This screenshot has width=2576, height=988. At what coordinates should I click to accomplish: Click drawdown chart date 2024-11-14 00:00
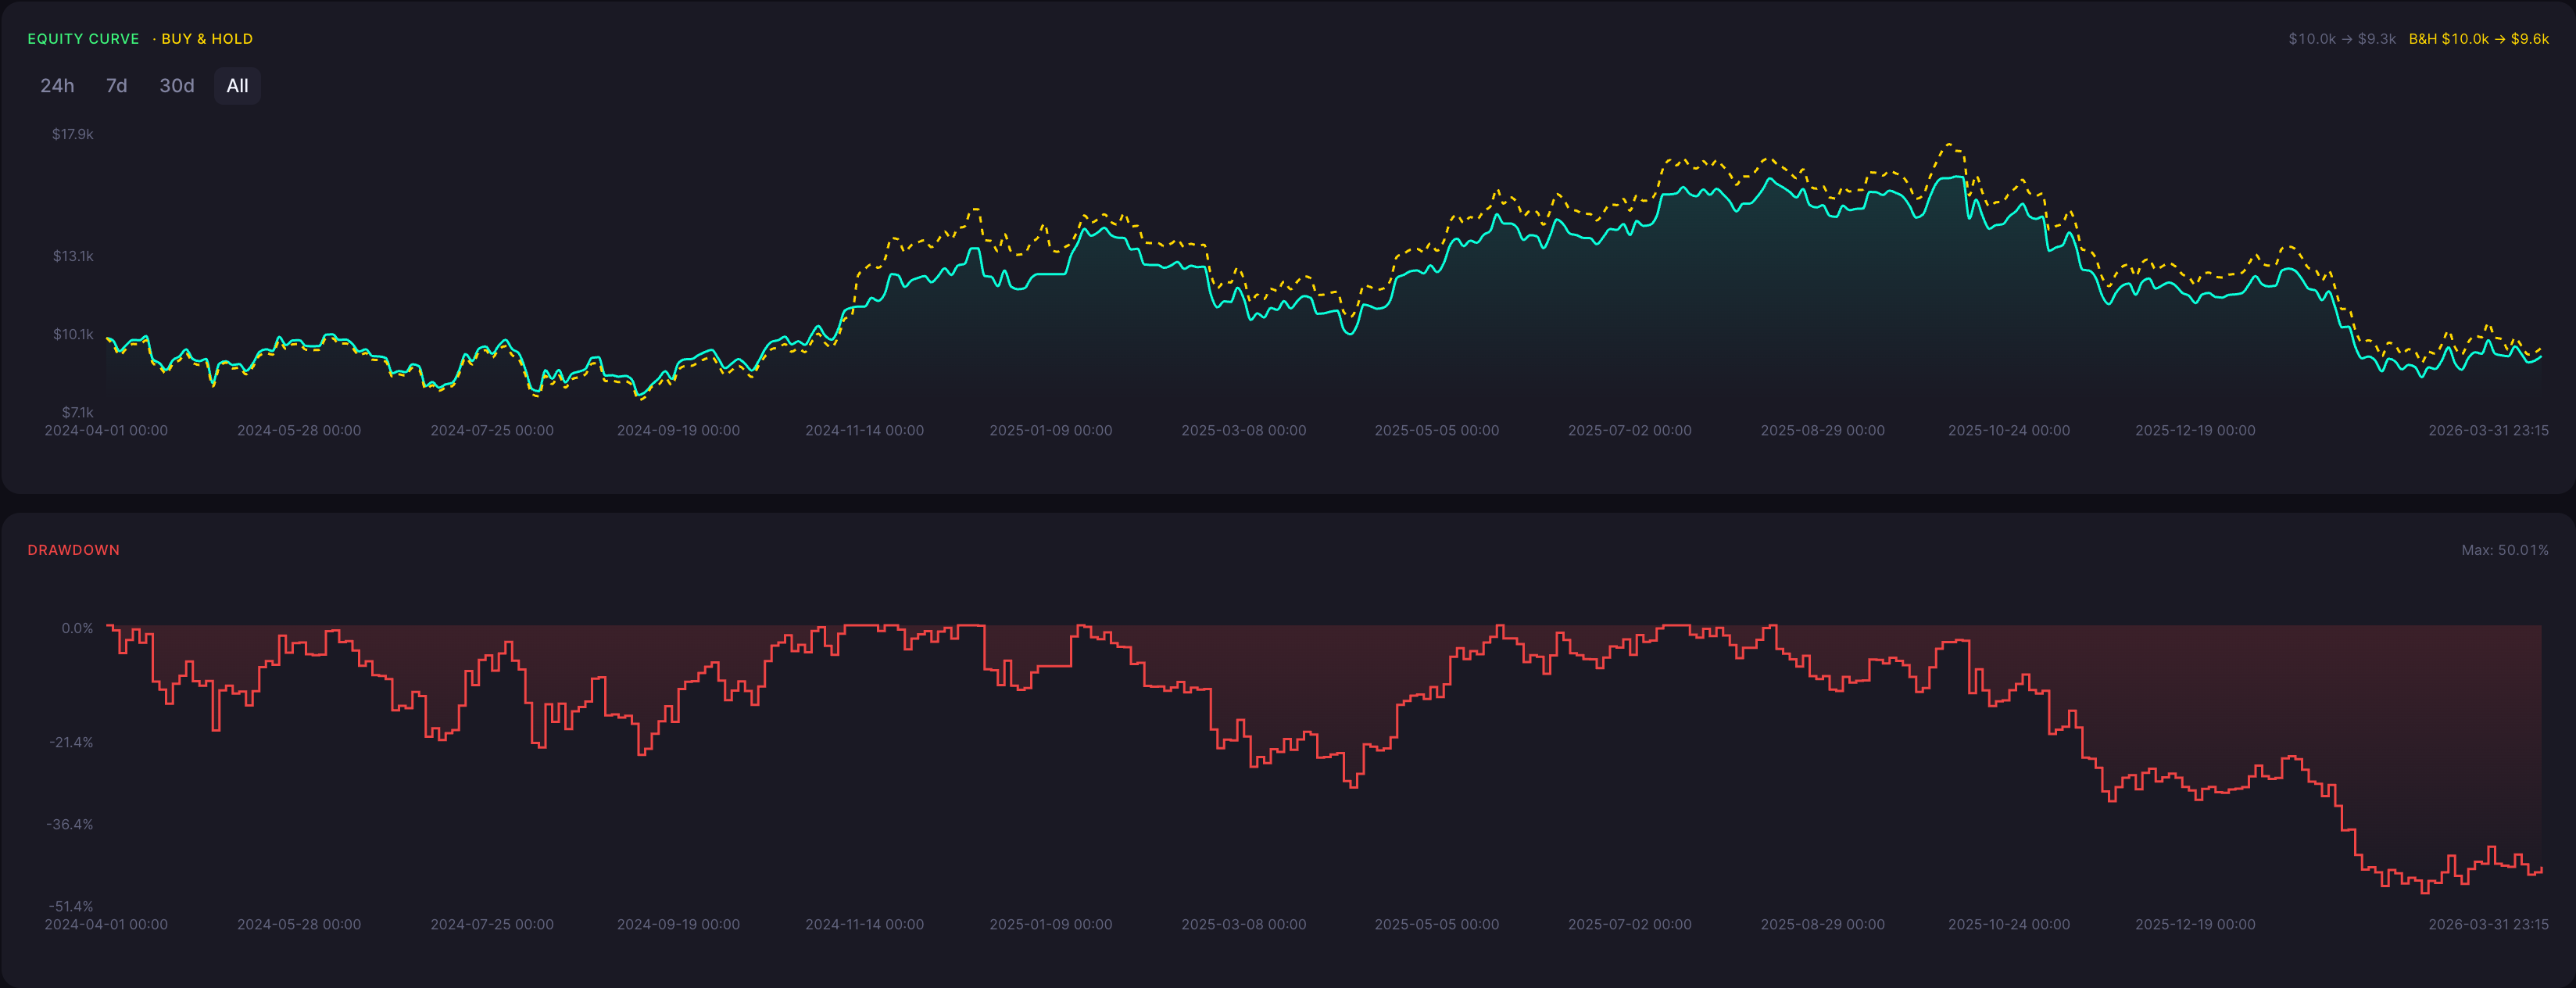pos(865,925)
